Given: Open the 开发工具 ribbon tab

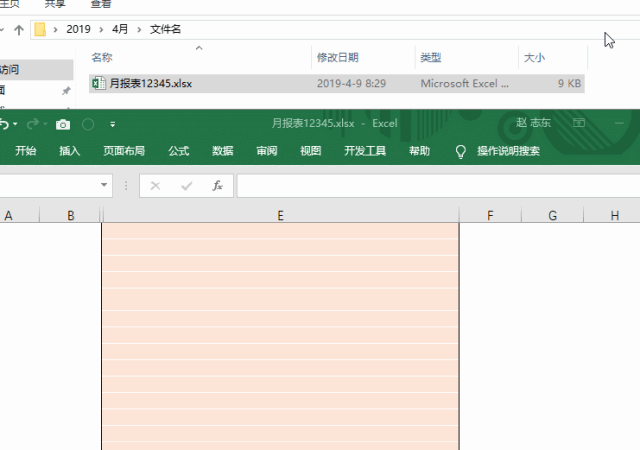Looking at the screenshot, I should [365, 152].
